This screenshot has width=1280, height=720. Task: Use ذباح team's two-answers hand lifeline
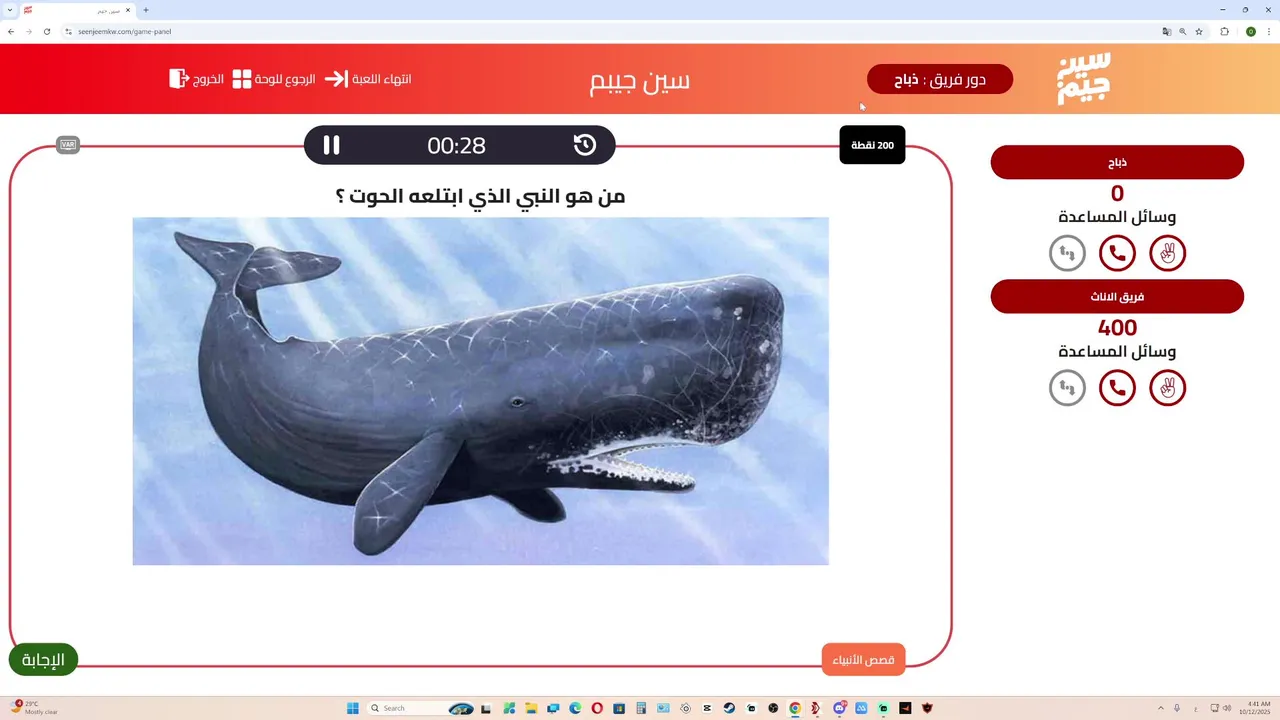click(1167, 253)
